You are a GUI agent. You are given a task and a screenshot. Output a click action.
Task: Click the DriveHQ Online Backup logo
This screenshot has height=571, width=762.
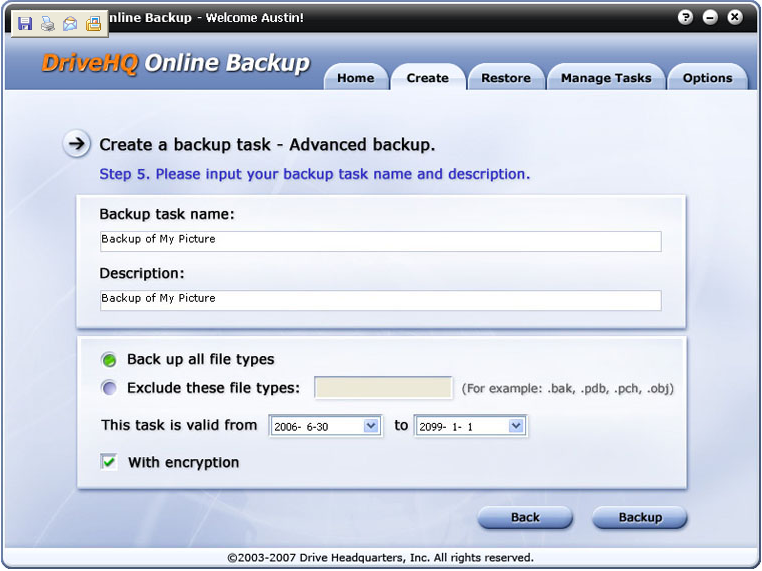(x=175, y=63)
